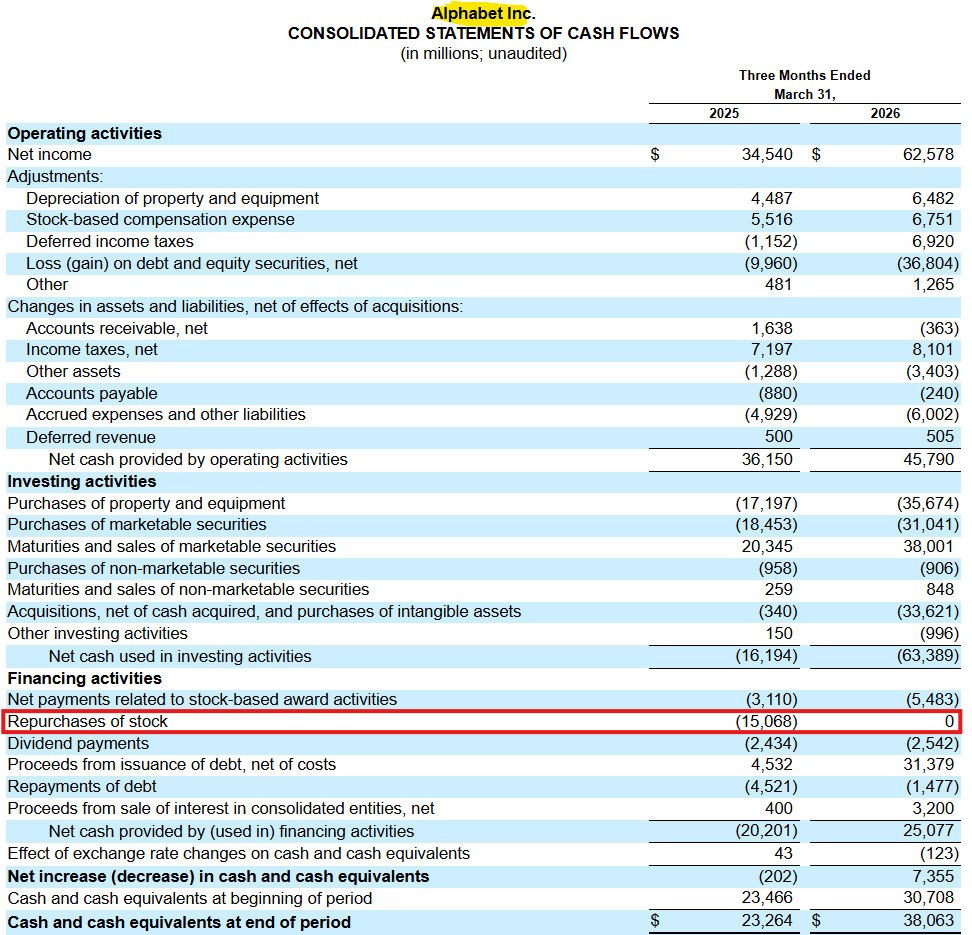This screenshot has height=935, width=972.
Task: Select Income taxes, net value 7,197
Action: (x=772, y=350)
